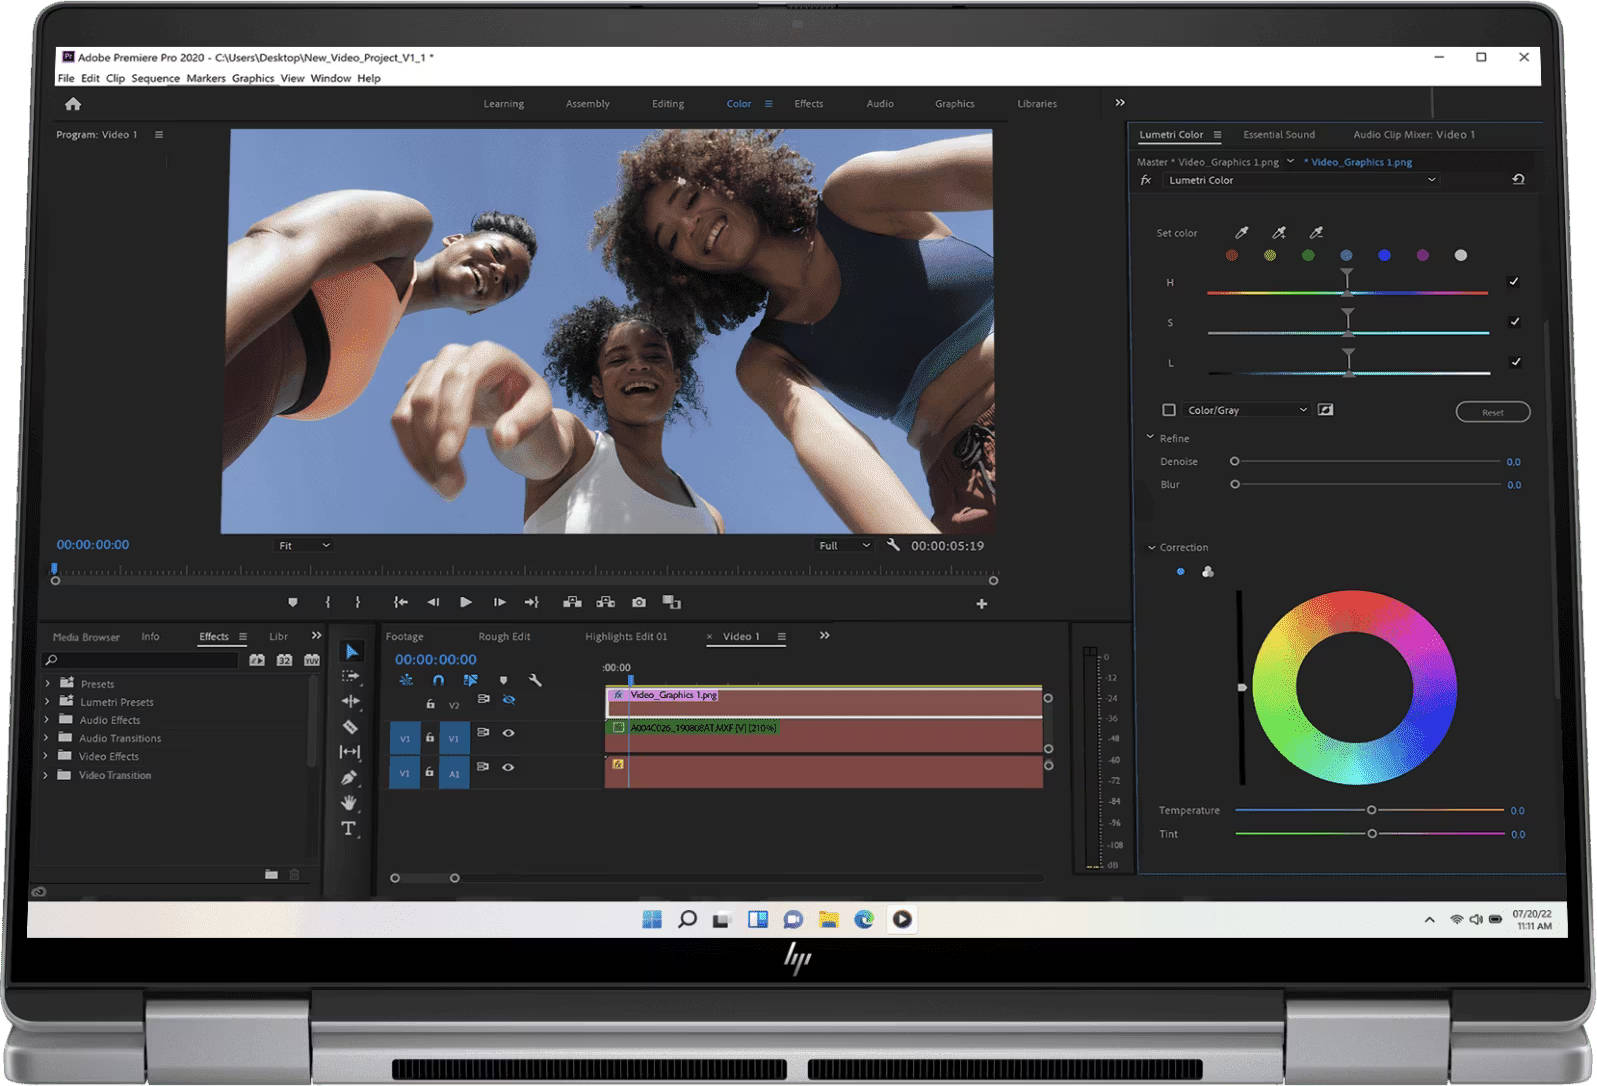Select the Slip tool

point(350,752)
